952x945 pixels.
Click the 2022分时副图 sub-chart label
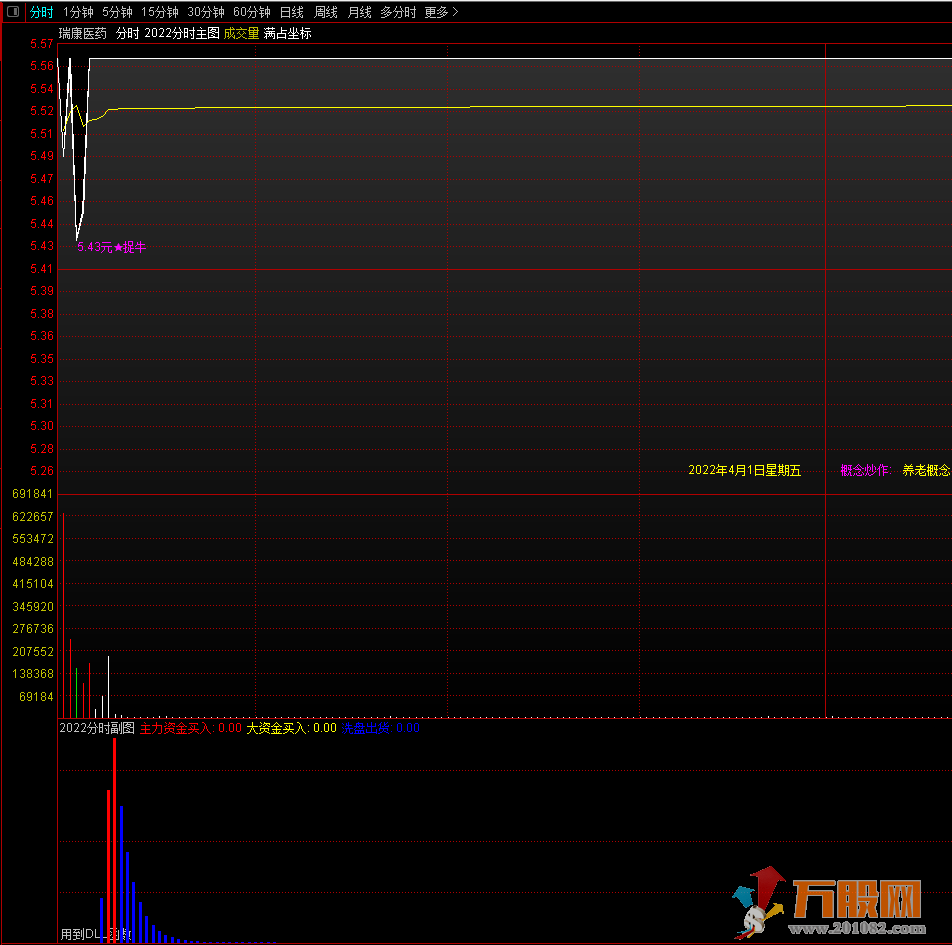(x=97, y=728)
